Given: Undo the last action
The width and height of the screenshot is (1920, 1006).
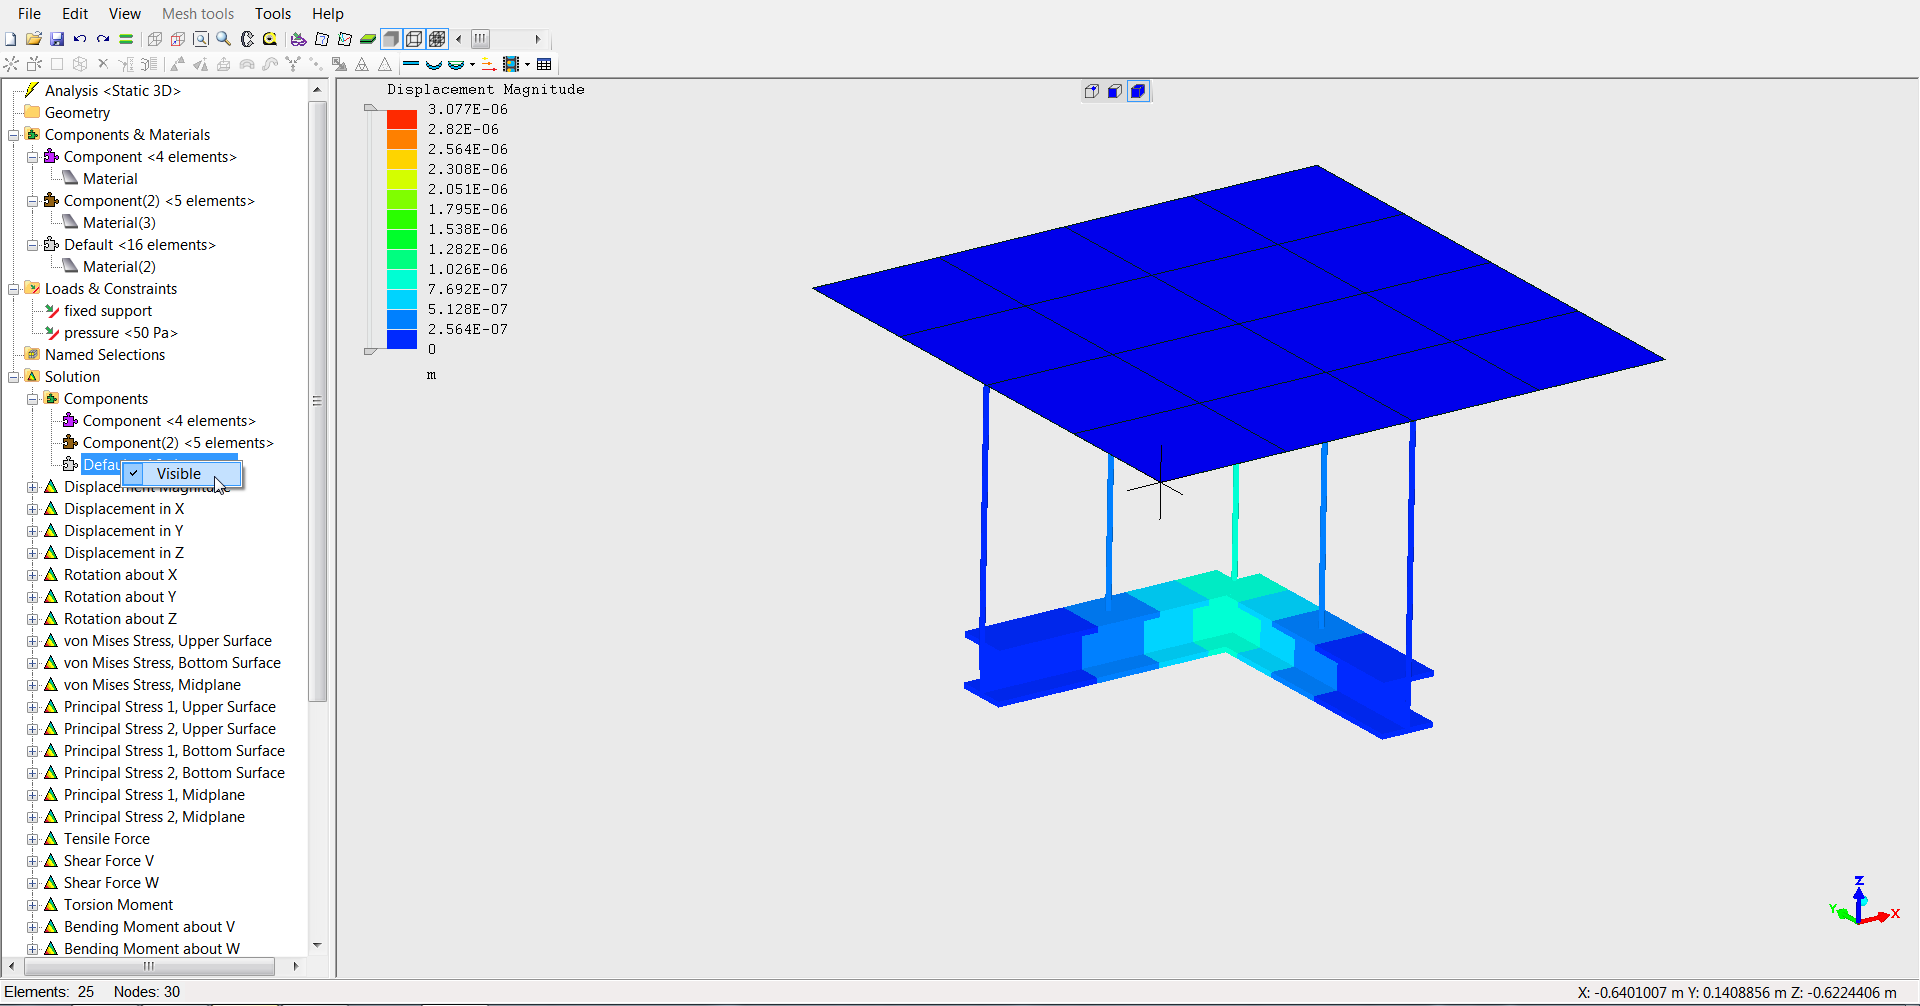Looking at the screenshot, I should click(80, 39).
